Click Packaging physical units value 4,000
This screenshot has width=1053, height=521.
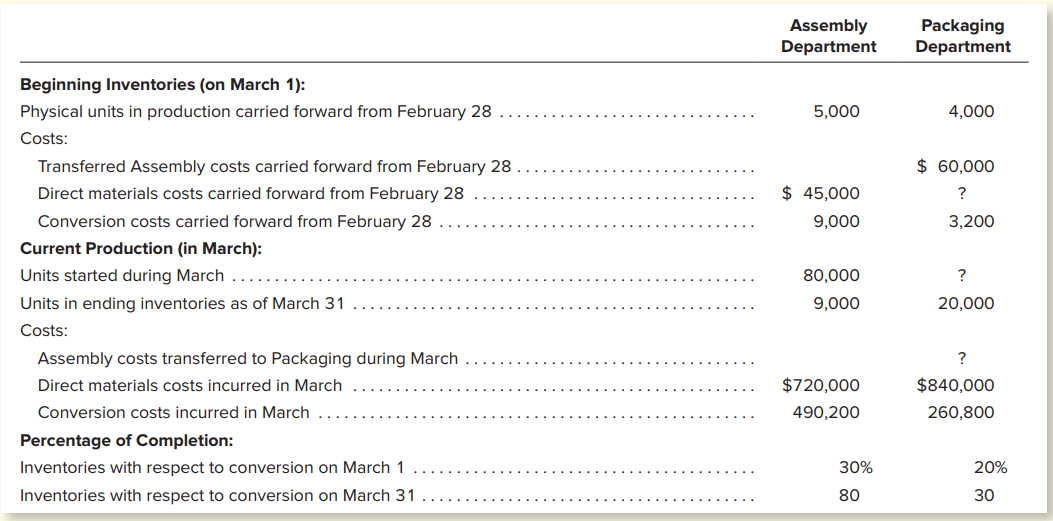pos(971,111)
